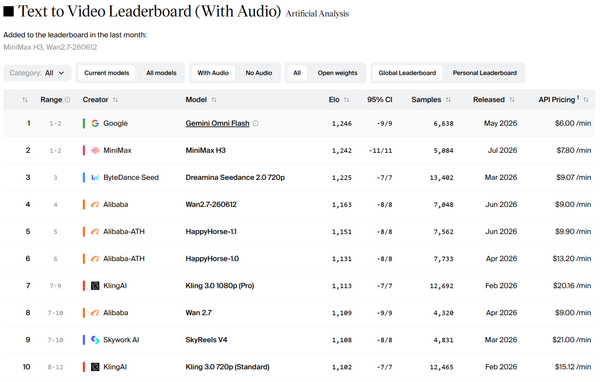Click price $13.20 /min
The height and width of the screenshot is (382, 600).
[572, 259]
